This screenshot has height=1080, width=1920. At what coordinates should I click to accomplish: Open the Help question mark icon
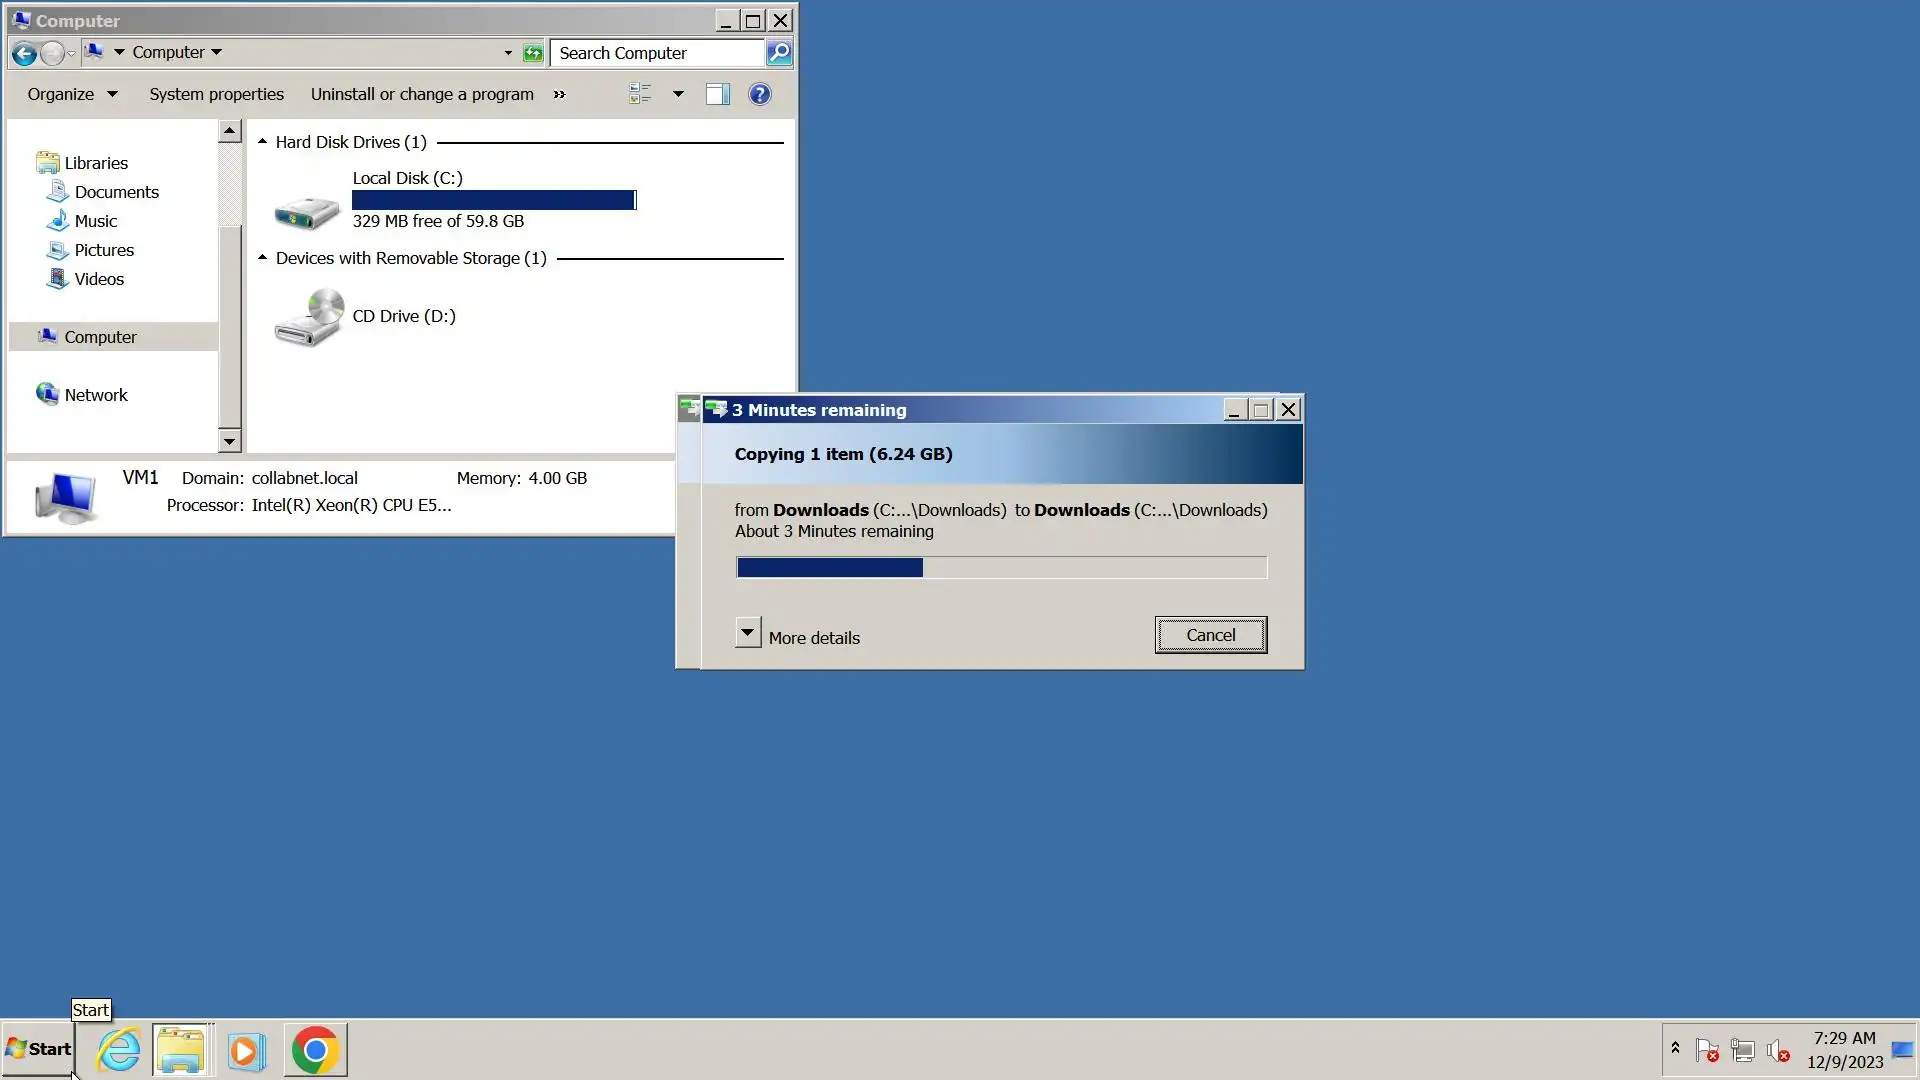tap(760, 94)
